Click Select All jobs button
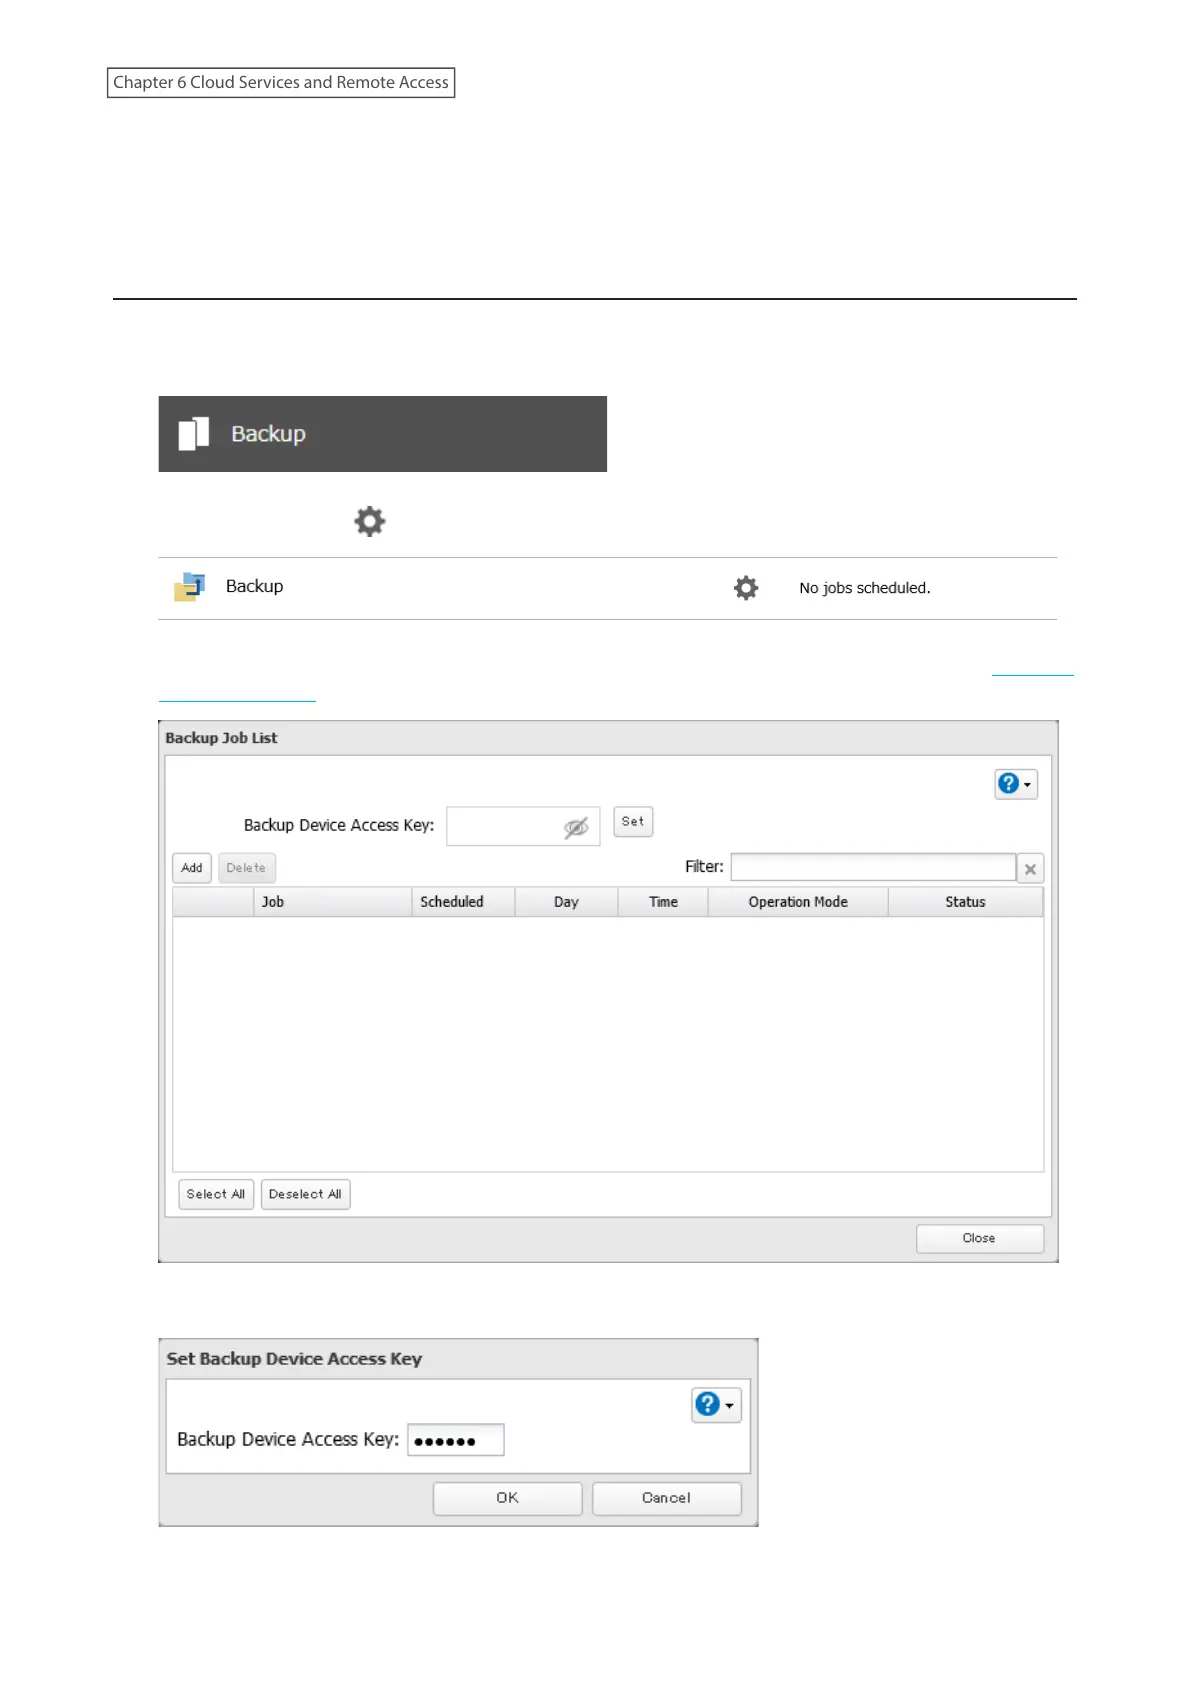 216,1194
